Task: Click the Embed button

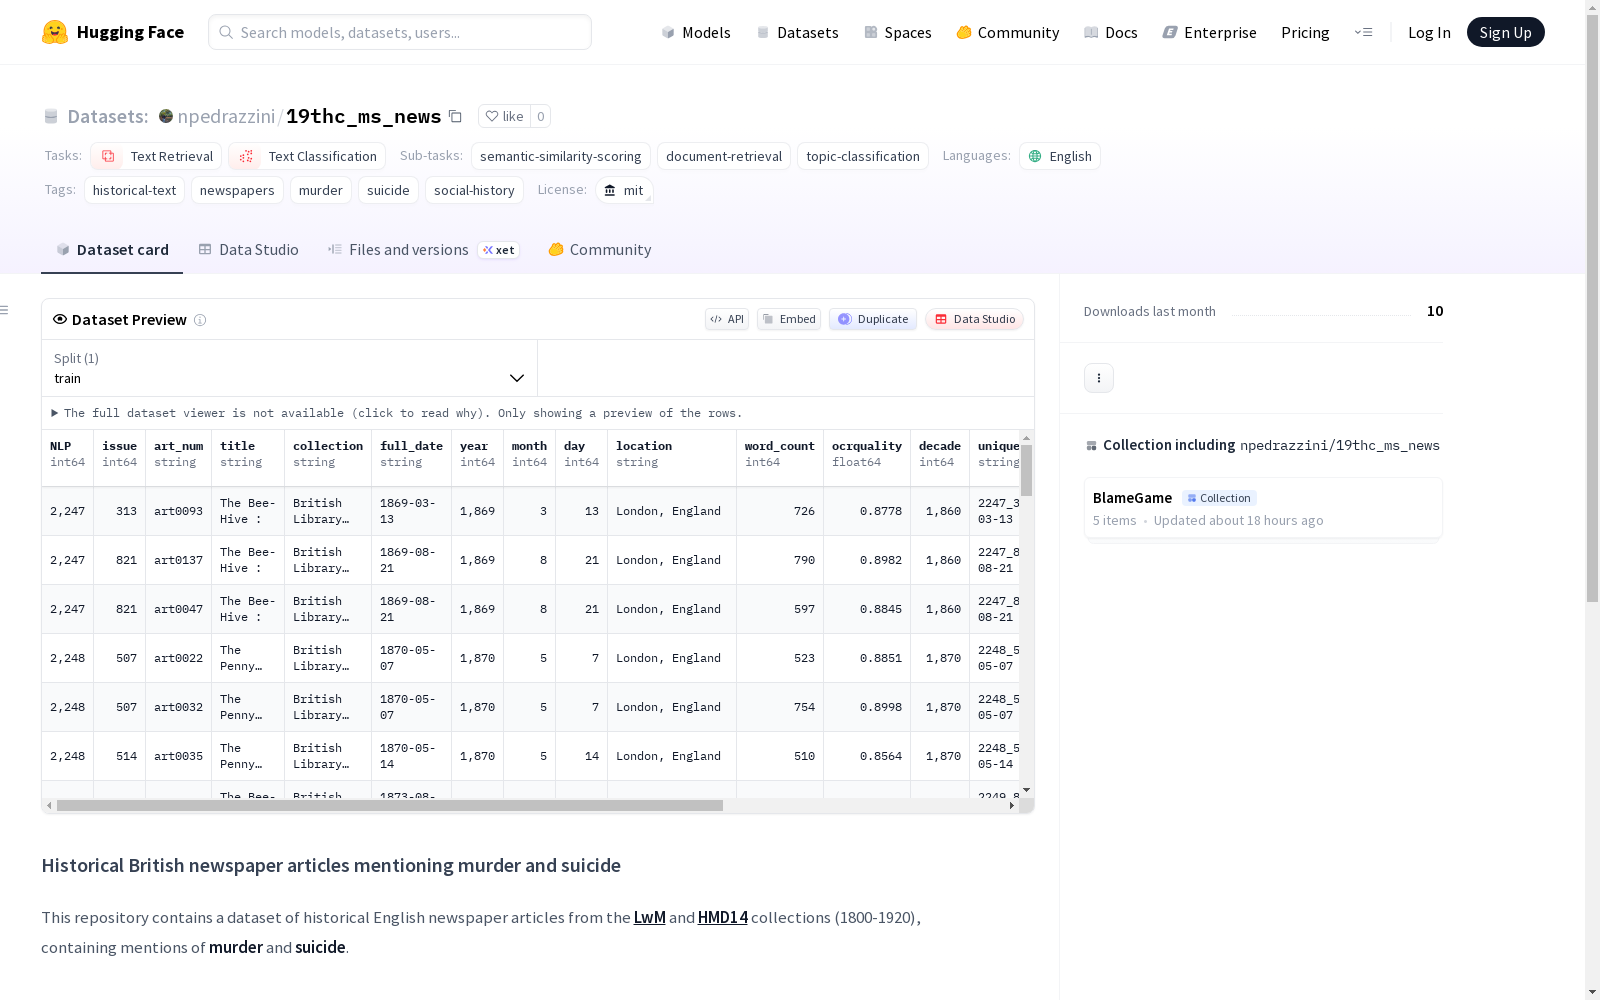Action: coord(789,319)
